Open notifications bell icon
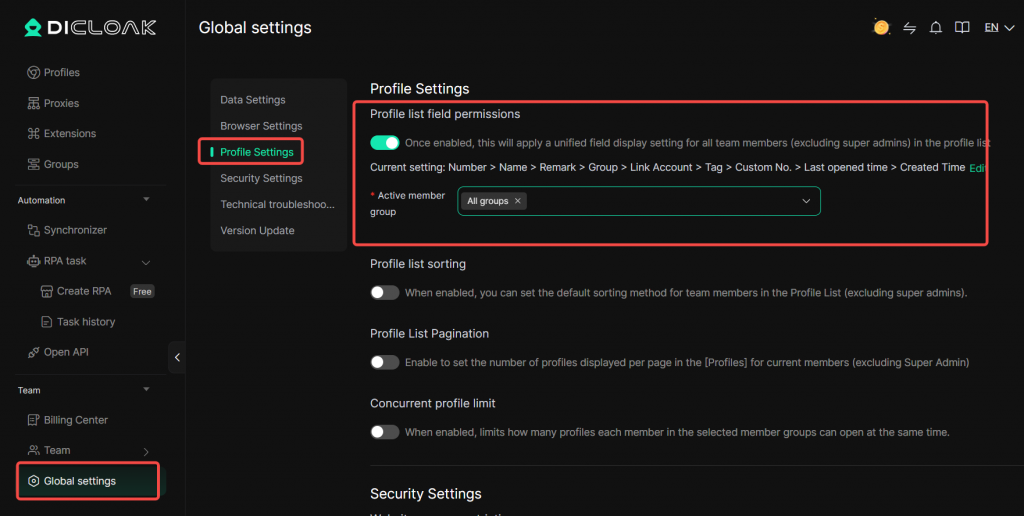Screen dimensions: 1024x516 pos(936,27)
